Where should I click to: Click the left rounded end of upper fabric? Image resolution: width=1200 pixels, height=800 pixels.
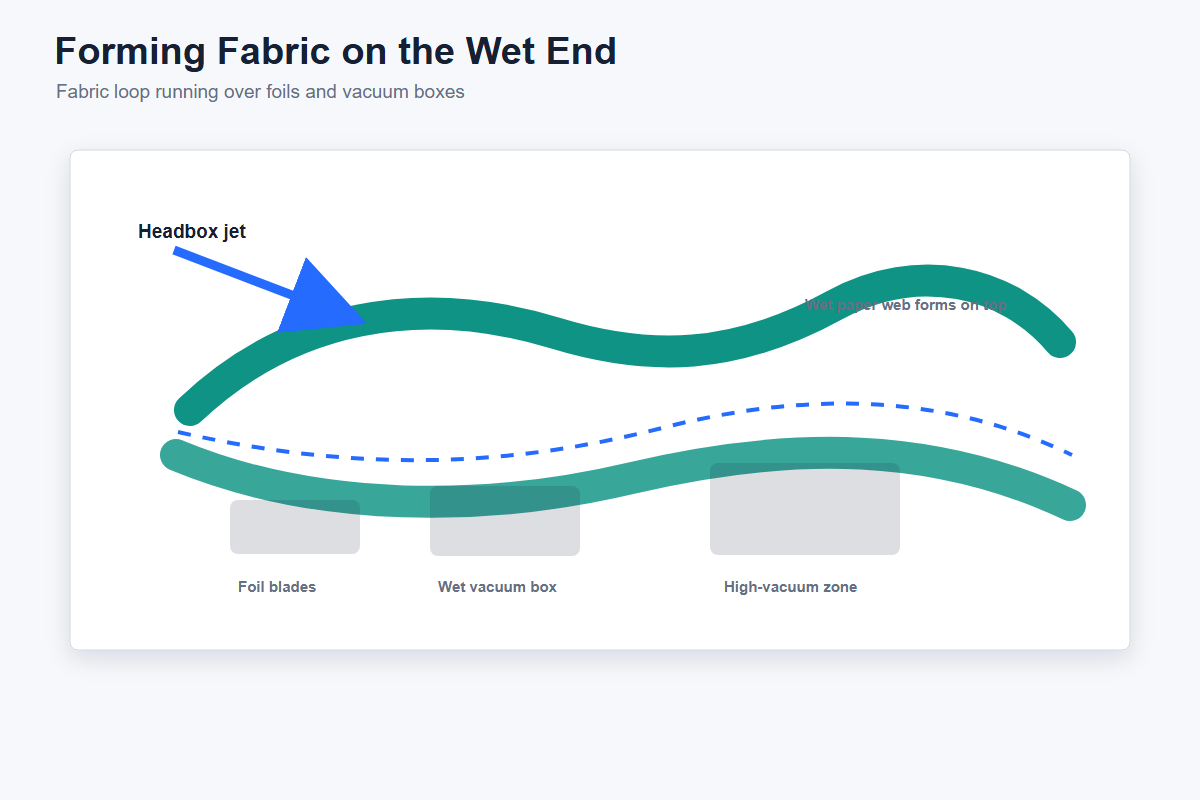point(189,410)
